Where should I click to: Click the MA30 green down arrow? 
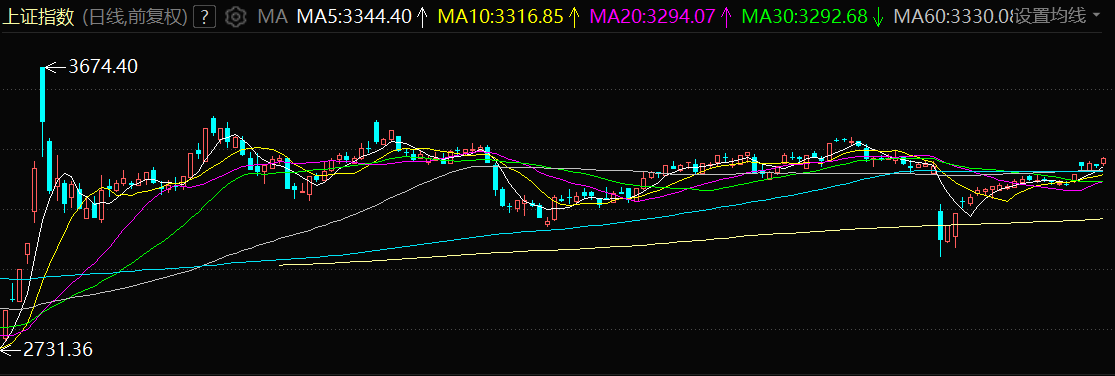[878, 16]
